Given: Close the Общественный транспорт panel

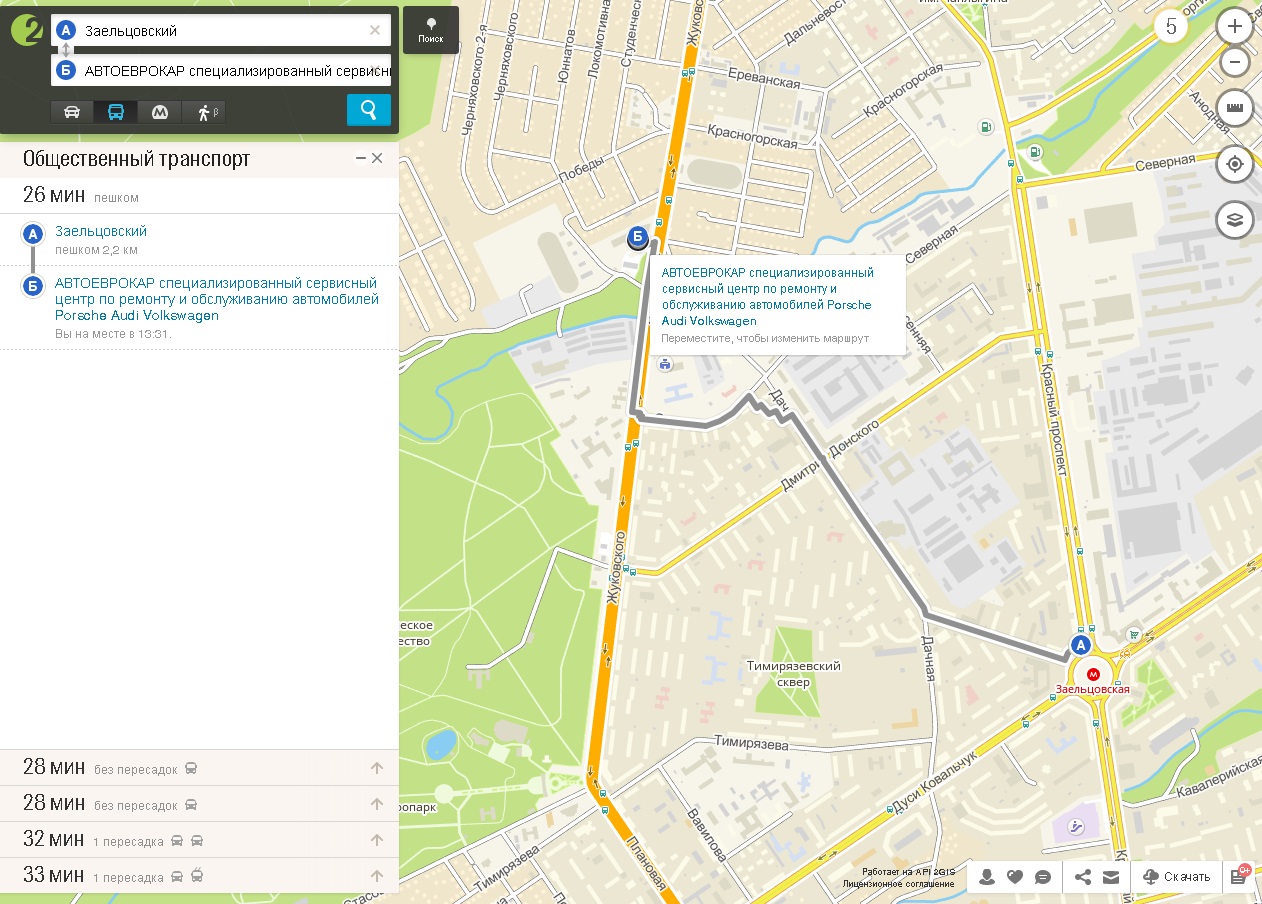Looking at the screenshot, I should [377, 158].
